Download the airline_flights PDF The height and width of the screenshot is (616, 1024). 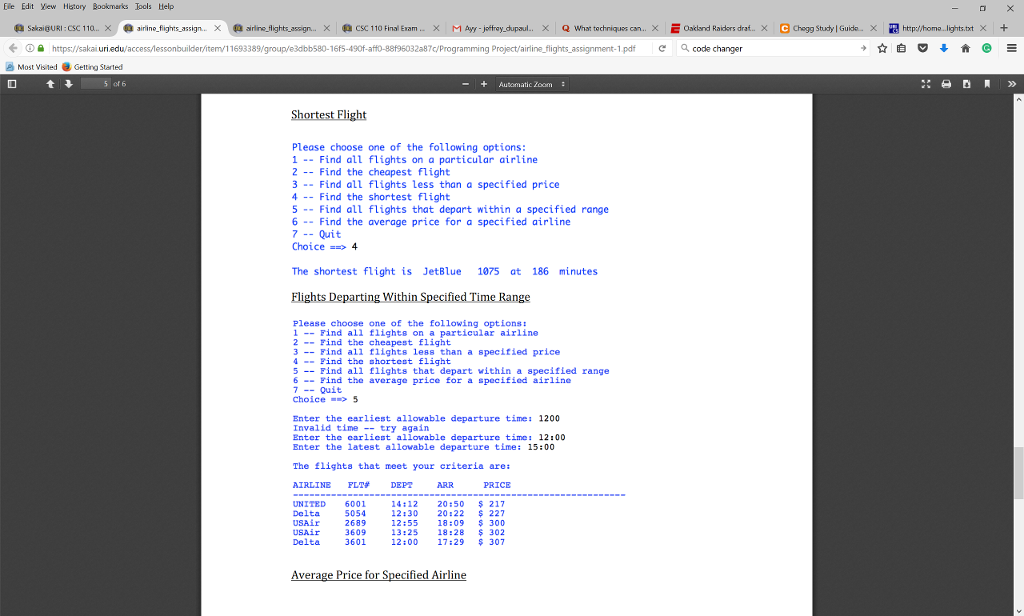[966, 84]
